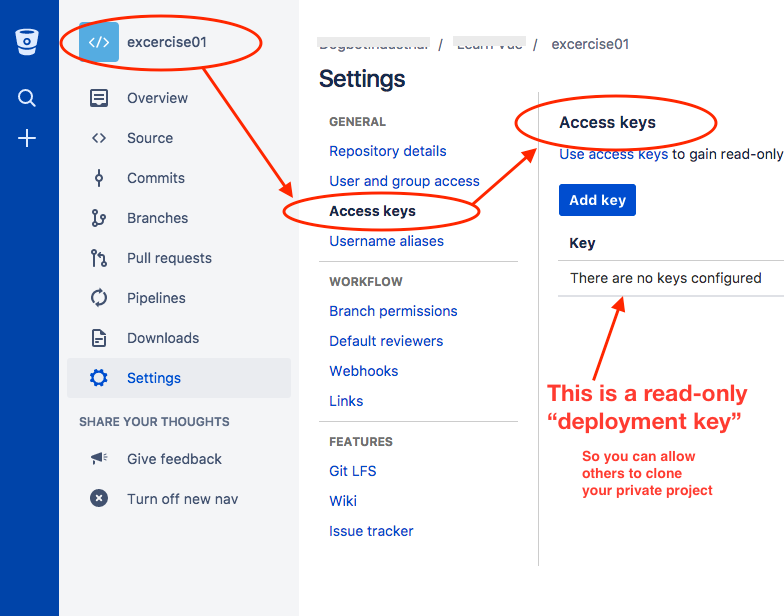Click the Give feedback megaphone icon
Screen dimensions: 784x616
99,458
